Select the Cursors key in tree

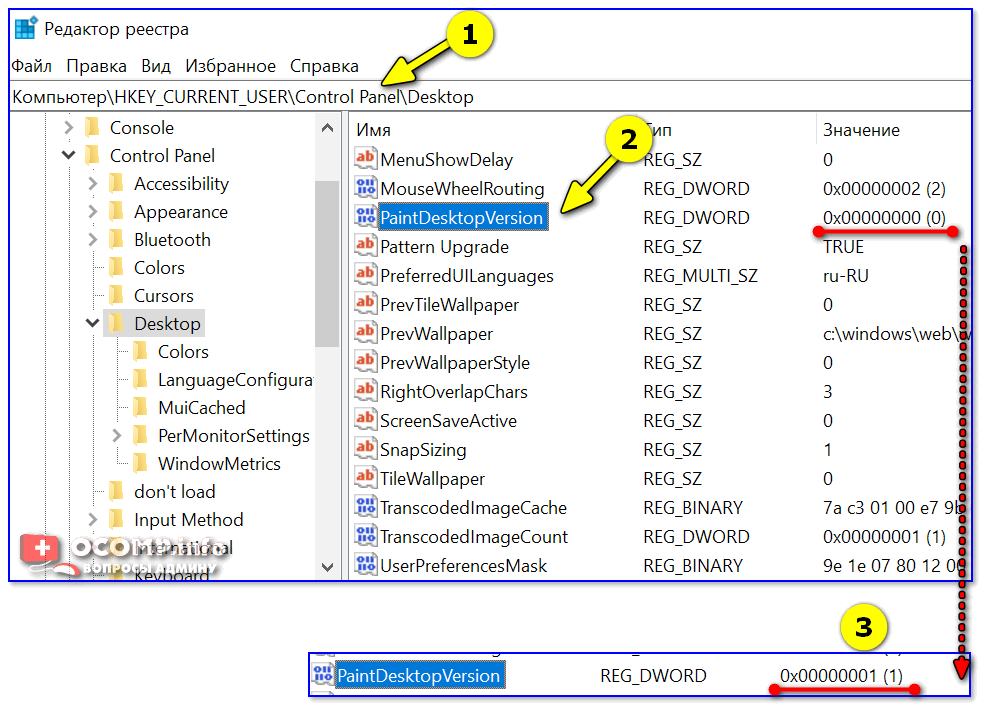pyautogui.click(x=164, y=296)
